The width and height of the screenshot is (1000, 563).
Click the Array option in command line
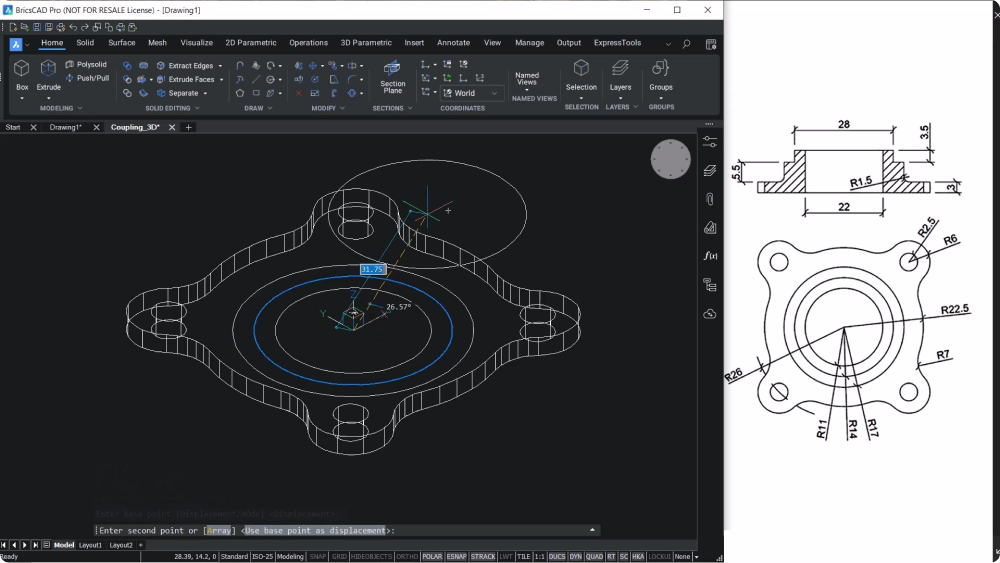click(x=220, y=530)
